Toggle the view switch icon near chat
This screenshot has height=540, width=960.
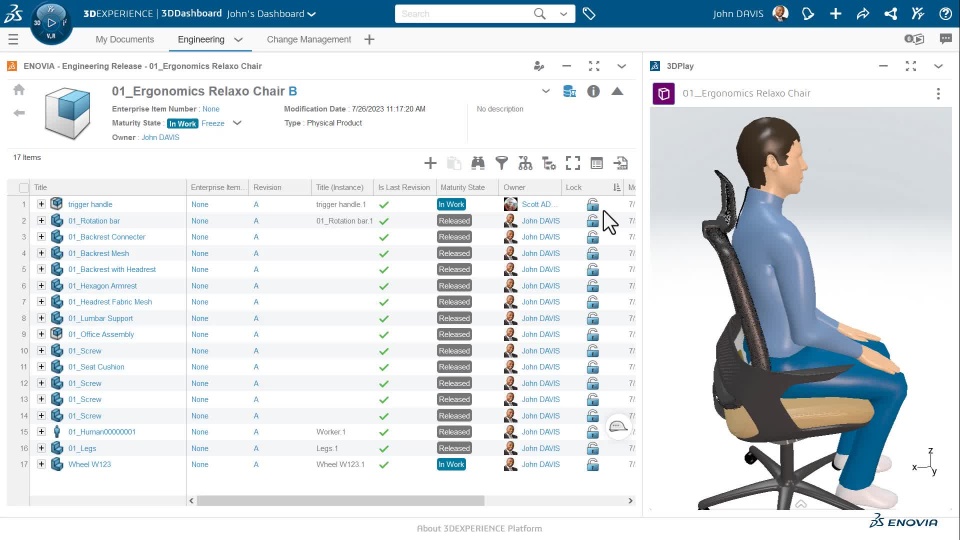pos(914,39)
